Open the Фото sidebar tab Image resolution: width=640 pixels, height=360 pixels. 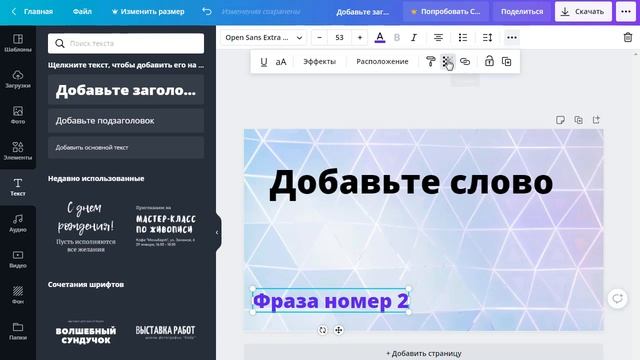click(18, 115)
